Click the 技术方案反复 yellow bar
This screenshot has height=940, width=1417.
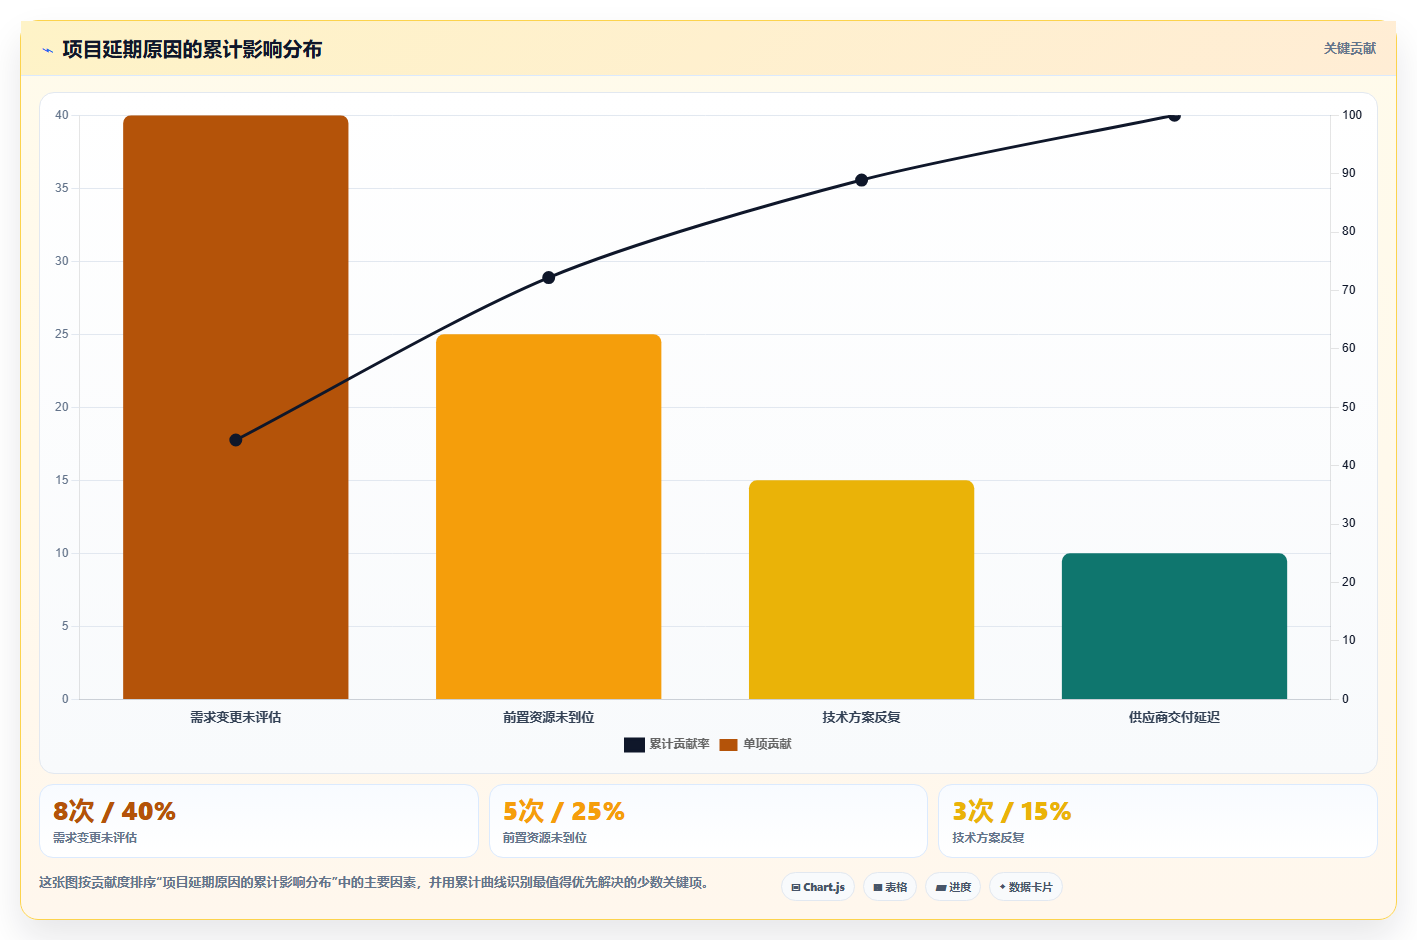[861, 590]
